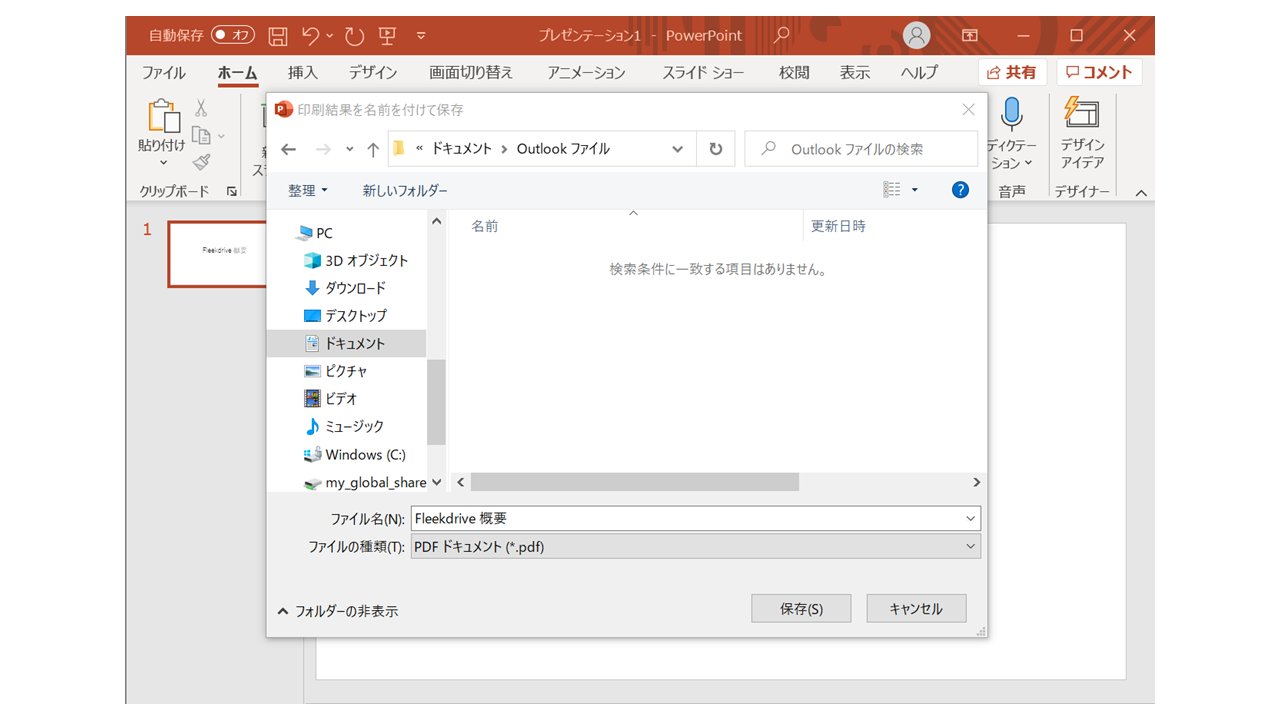Collapse the folder browser pane
The height and width of the screenshot is (720, 1280).
pyautogui.click(x=337, y=611)
